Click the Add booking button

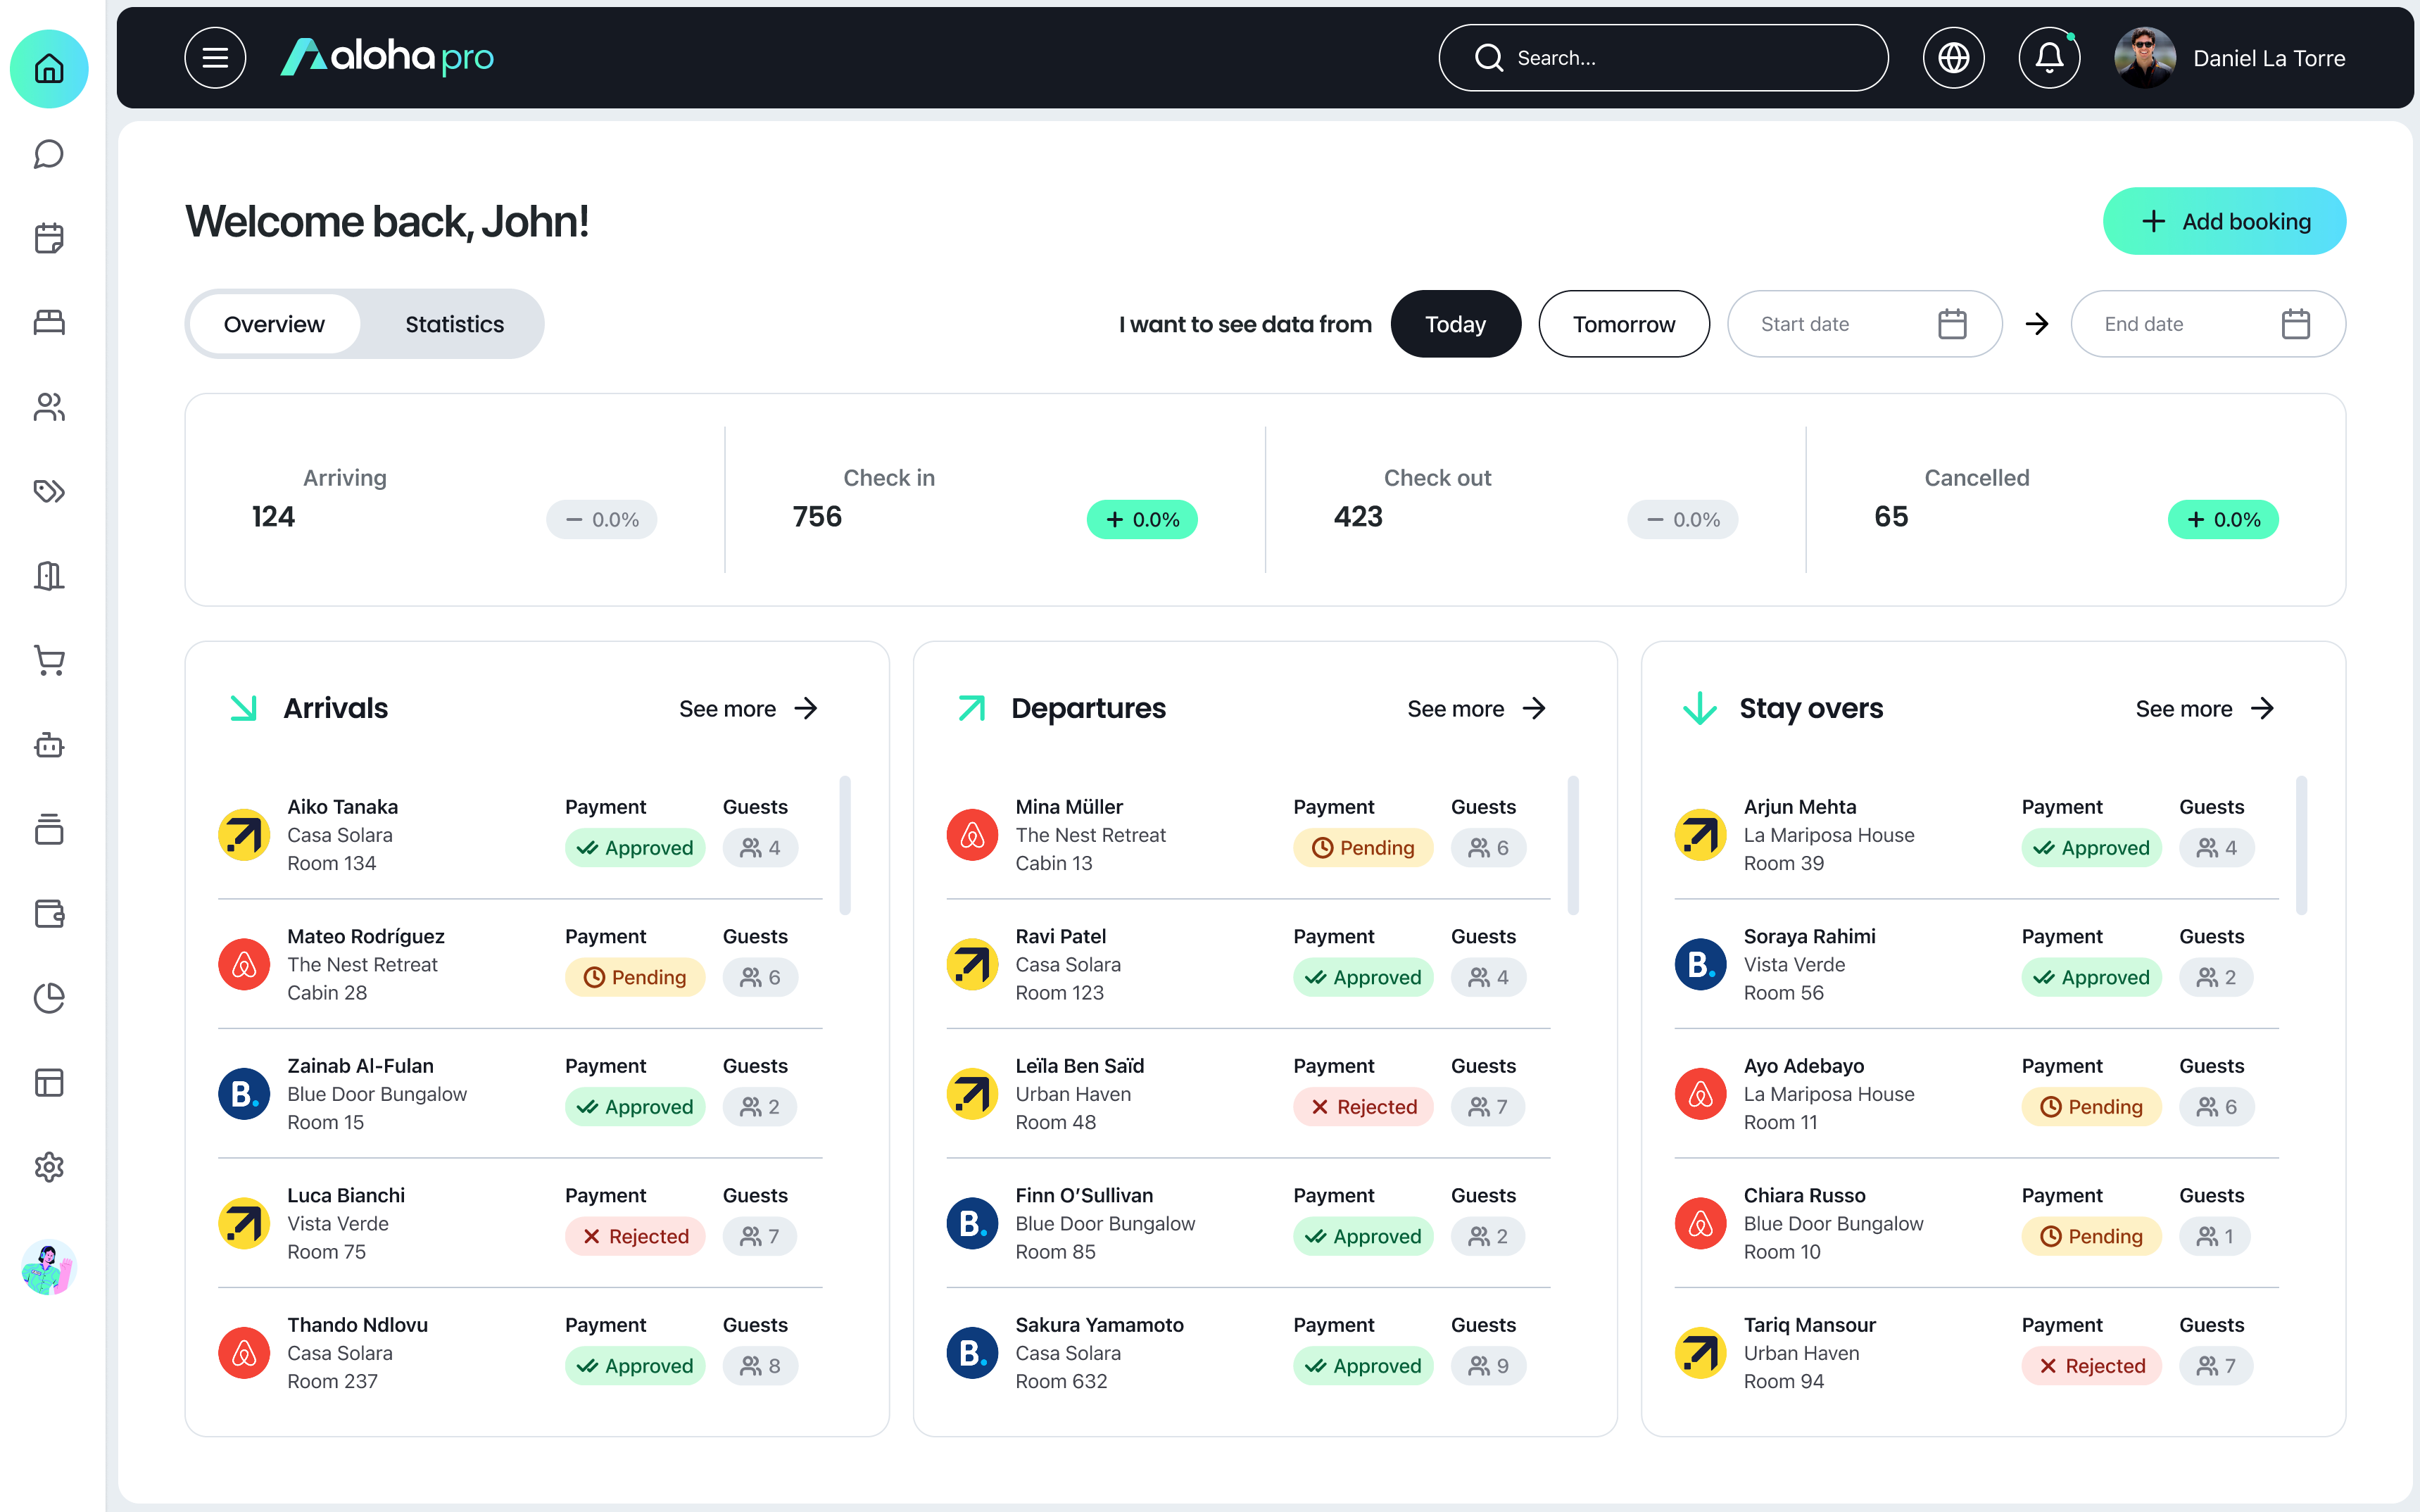click(x=2224, y=221)
